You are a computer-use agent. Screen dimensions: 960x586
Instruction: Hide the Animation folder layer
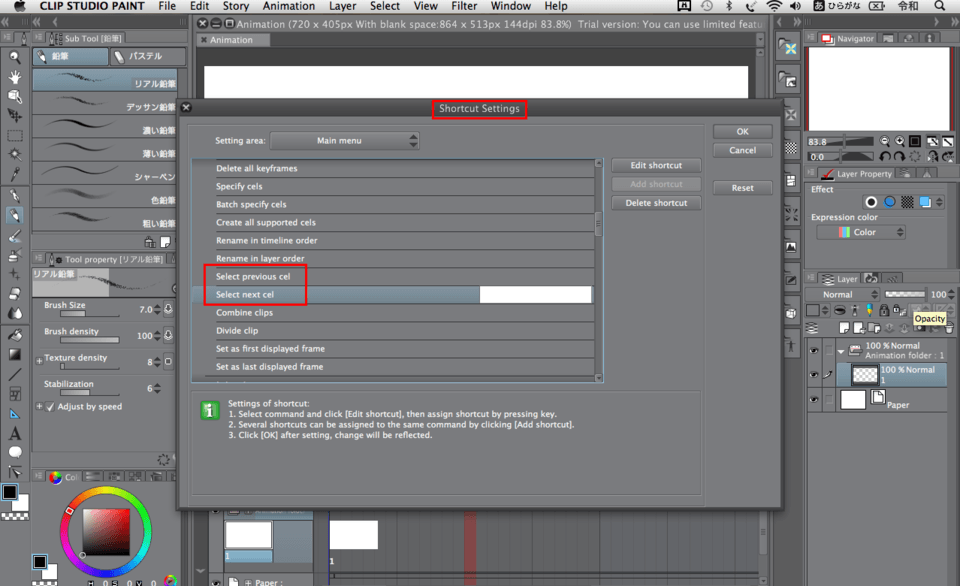click(814, 350)
